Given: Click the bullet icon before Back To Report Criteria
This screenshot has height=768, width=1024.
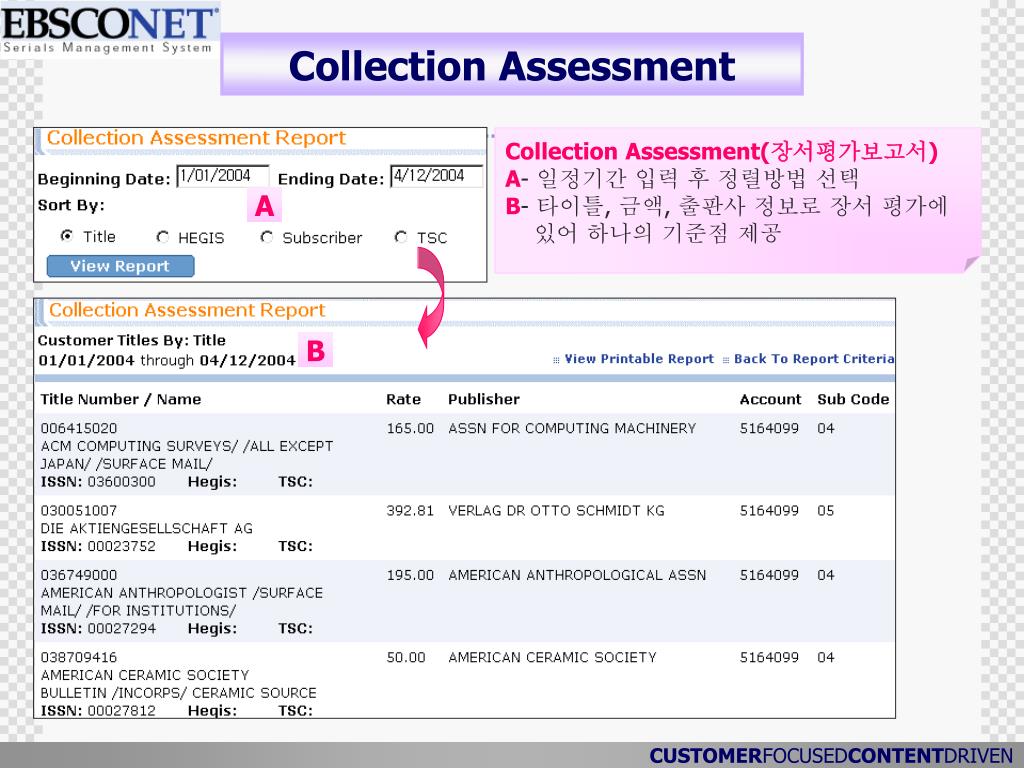Looking at the screenshot, I should click(726, 360).
